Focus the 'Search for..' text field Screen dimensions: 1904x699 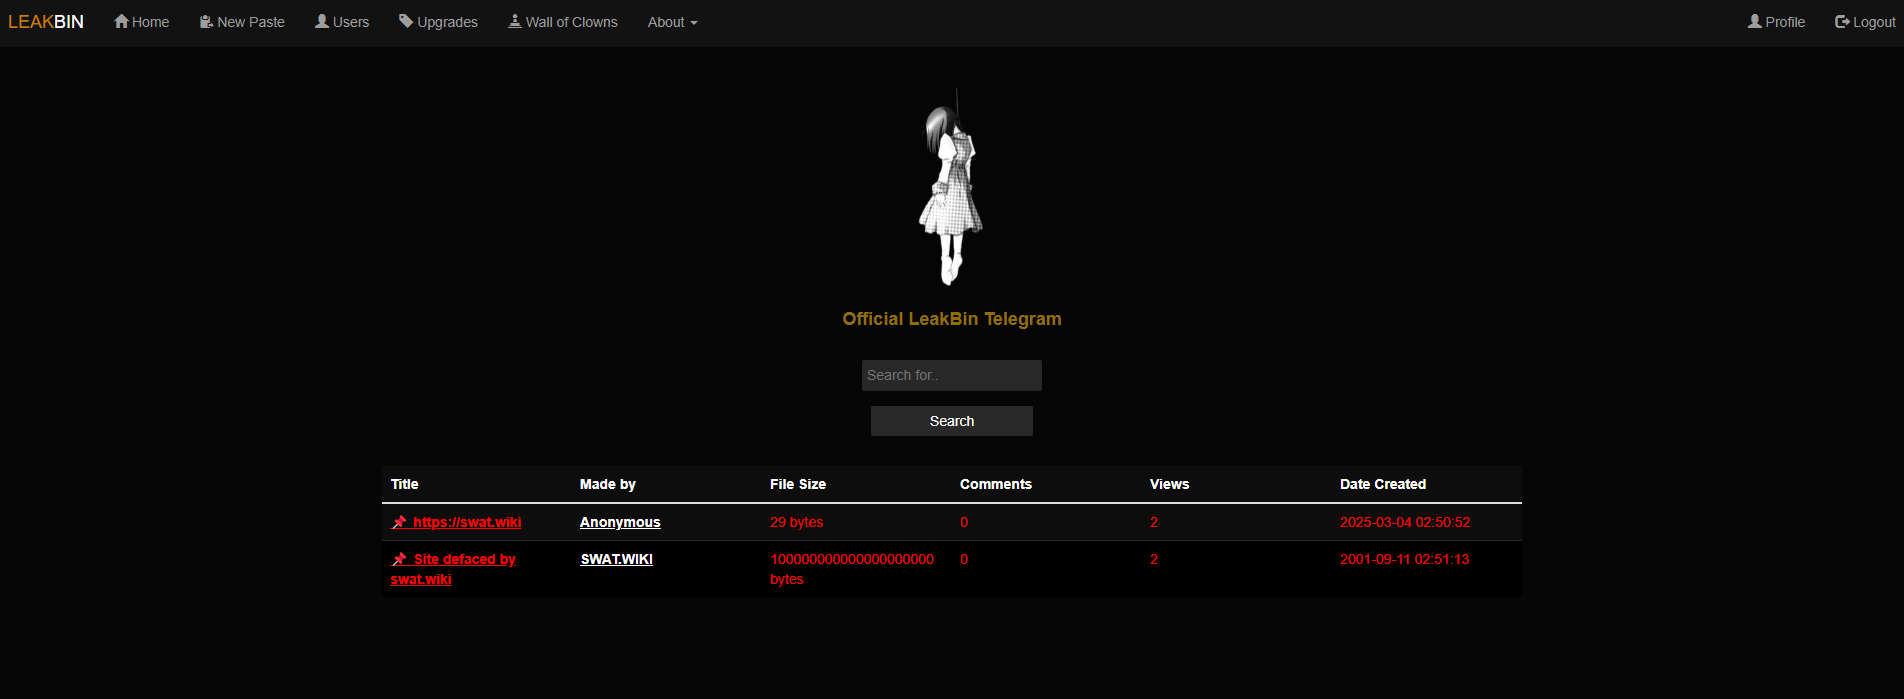pyautogui.click(x=951, y=375)
